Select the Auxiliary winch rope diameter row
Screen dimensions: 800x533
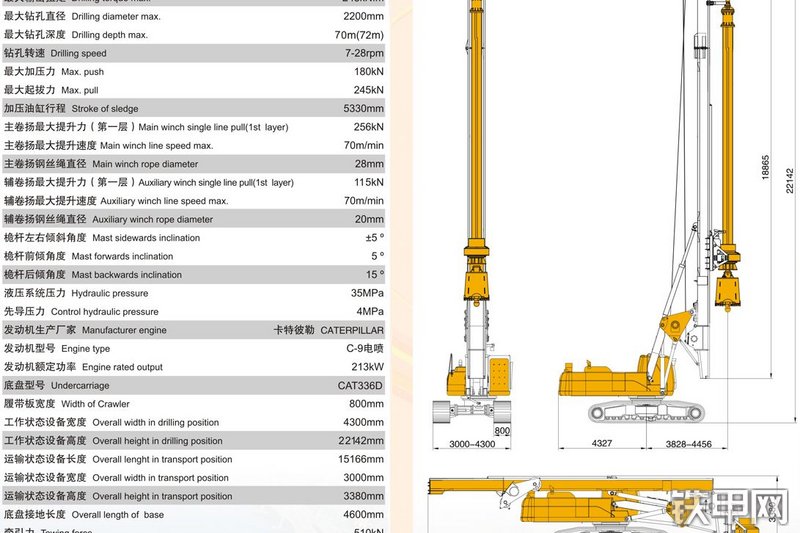(193, 219)
